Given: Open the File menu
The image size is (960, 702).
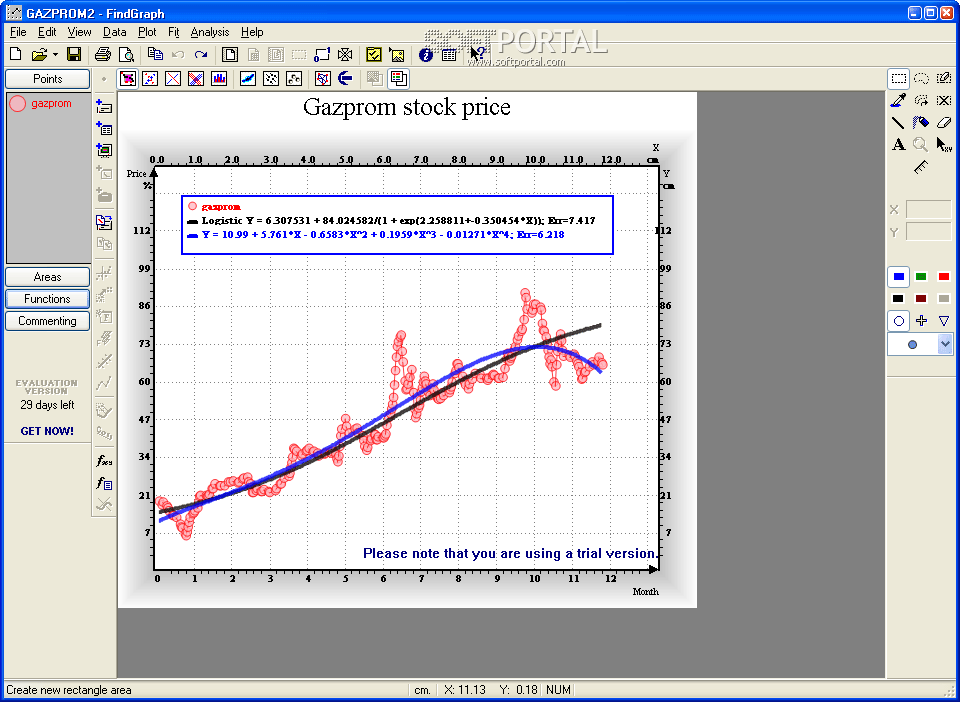Looking at the screenshot, I should click(x=18, y=32).
